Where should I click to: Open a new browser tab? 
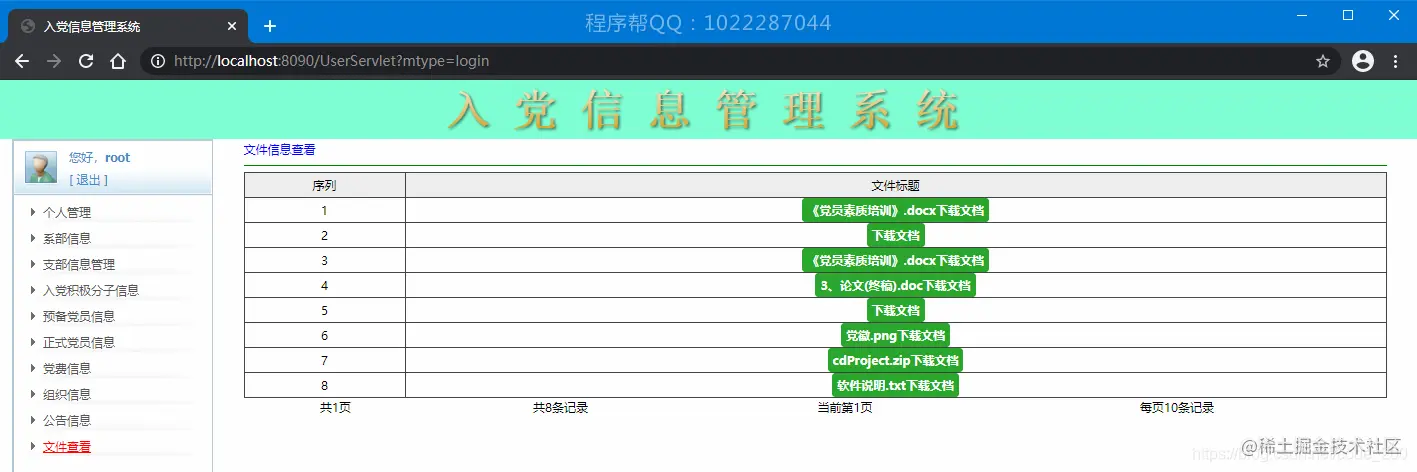(270, 26)
